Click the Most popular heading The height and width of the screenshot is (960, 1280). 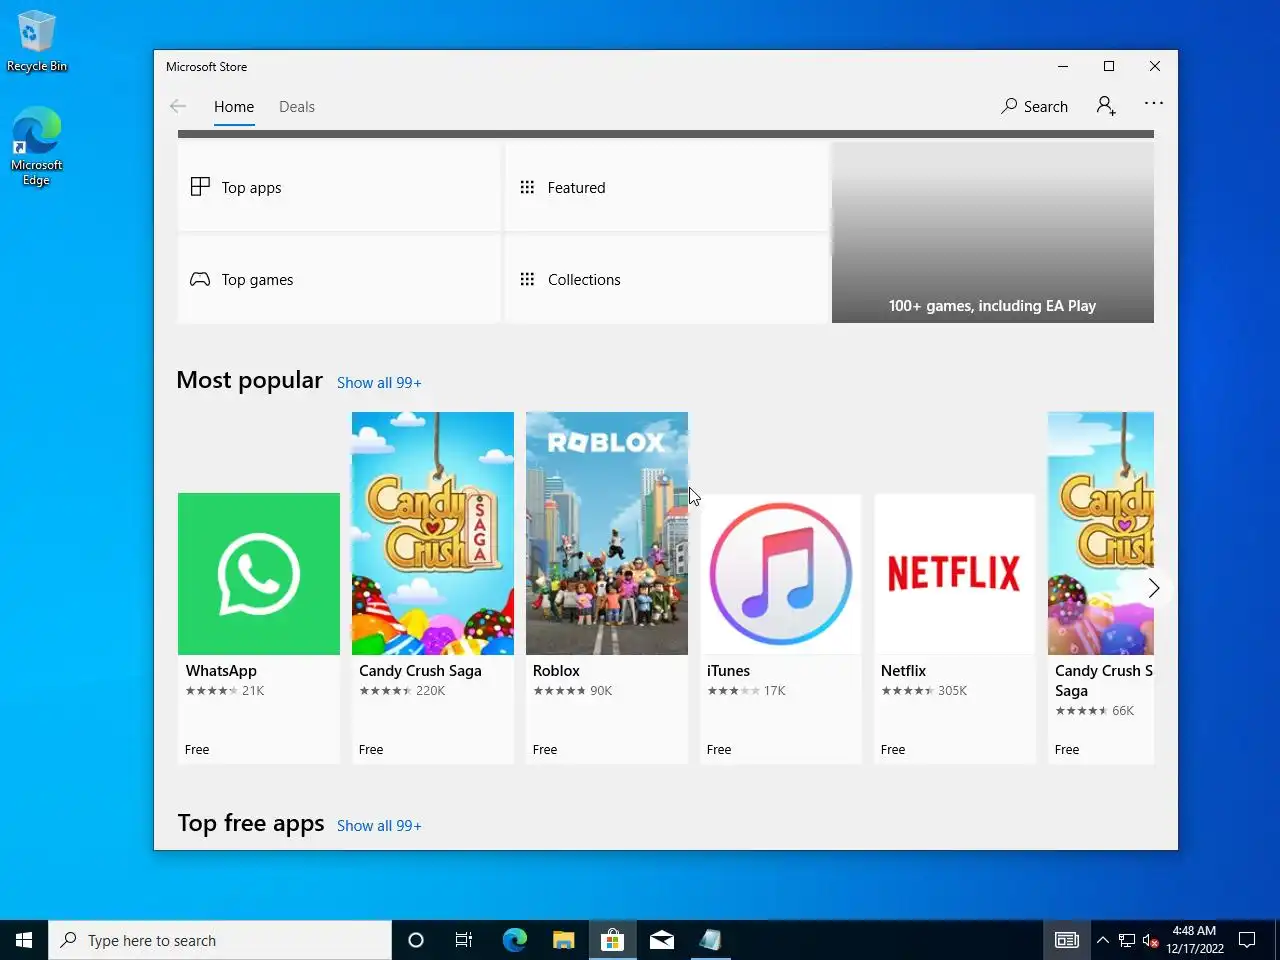(250, 380)
